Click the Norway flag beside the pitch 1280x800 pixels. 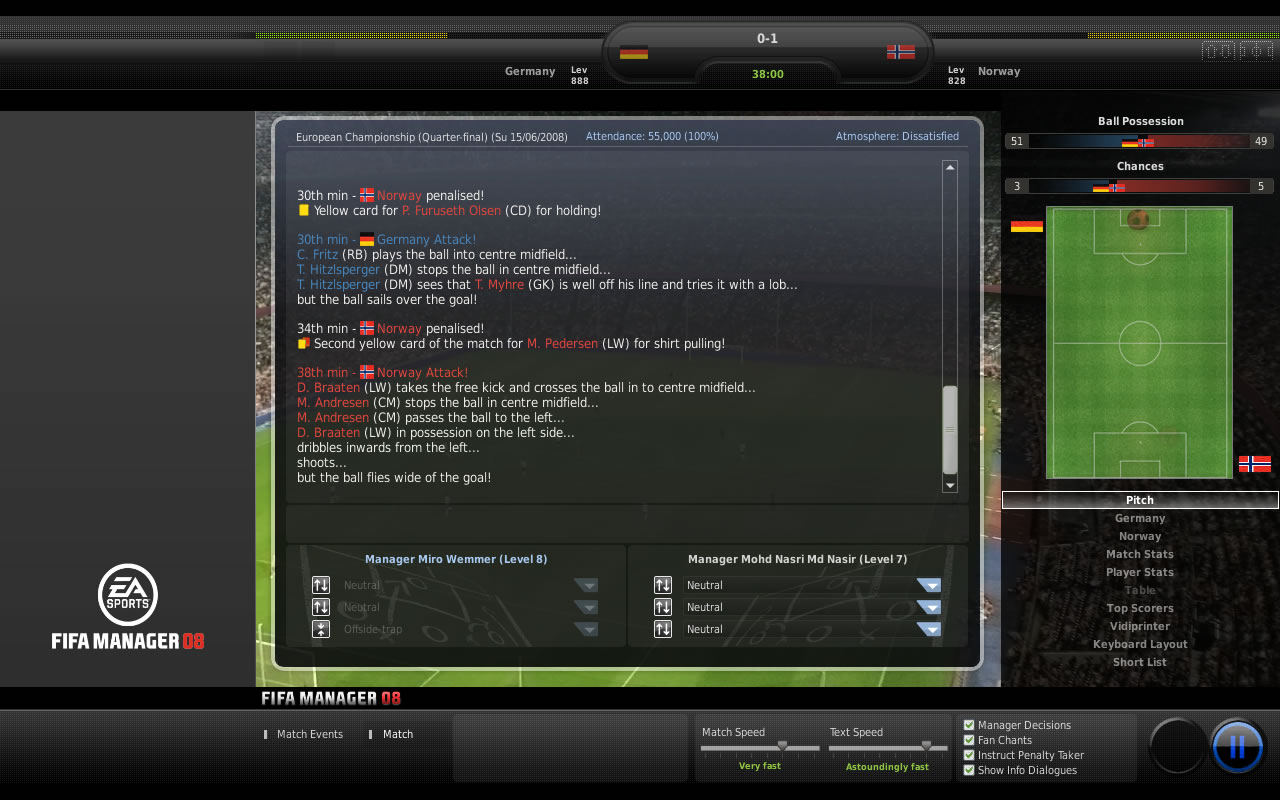click(1255, 464)
